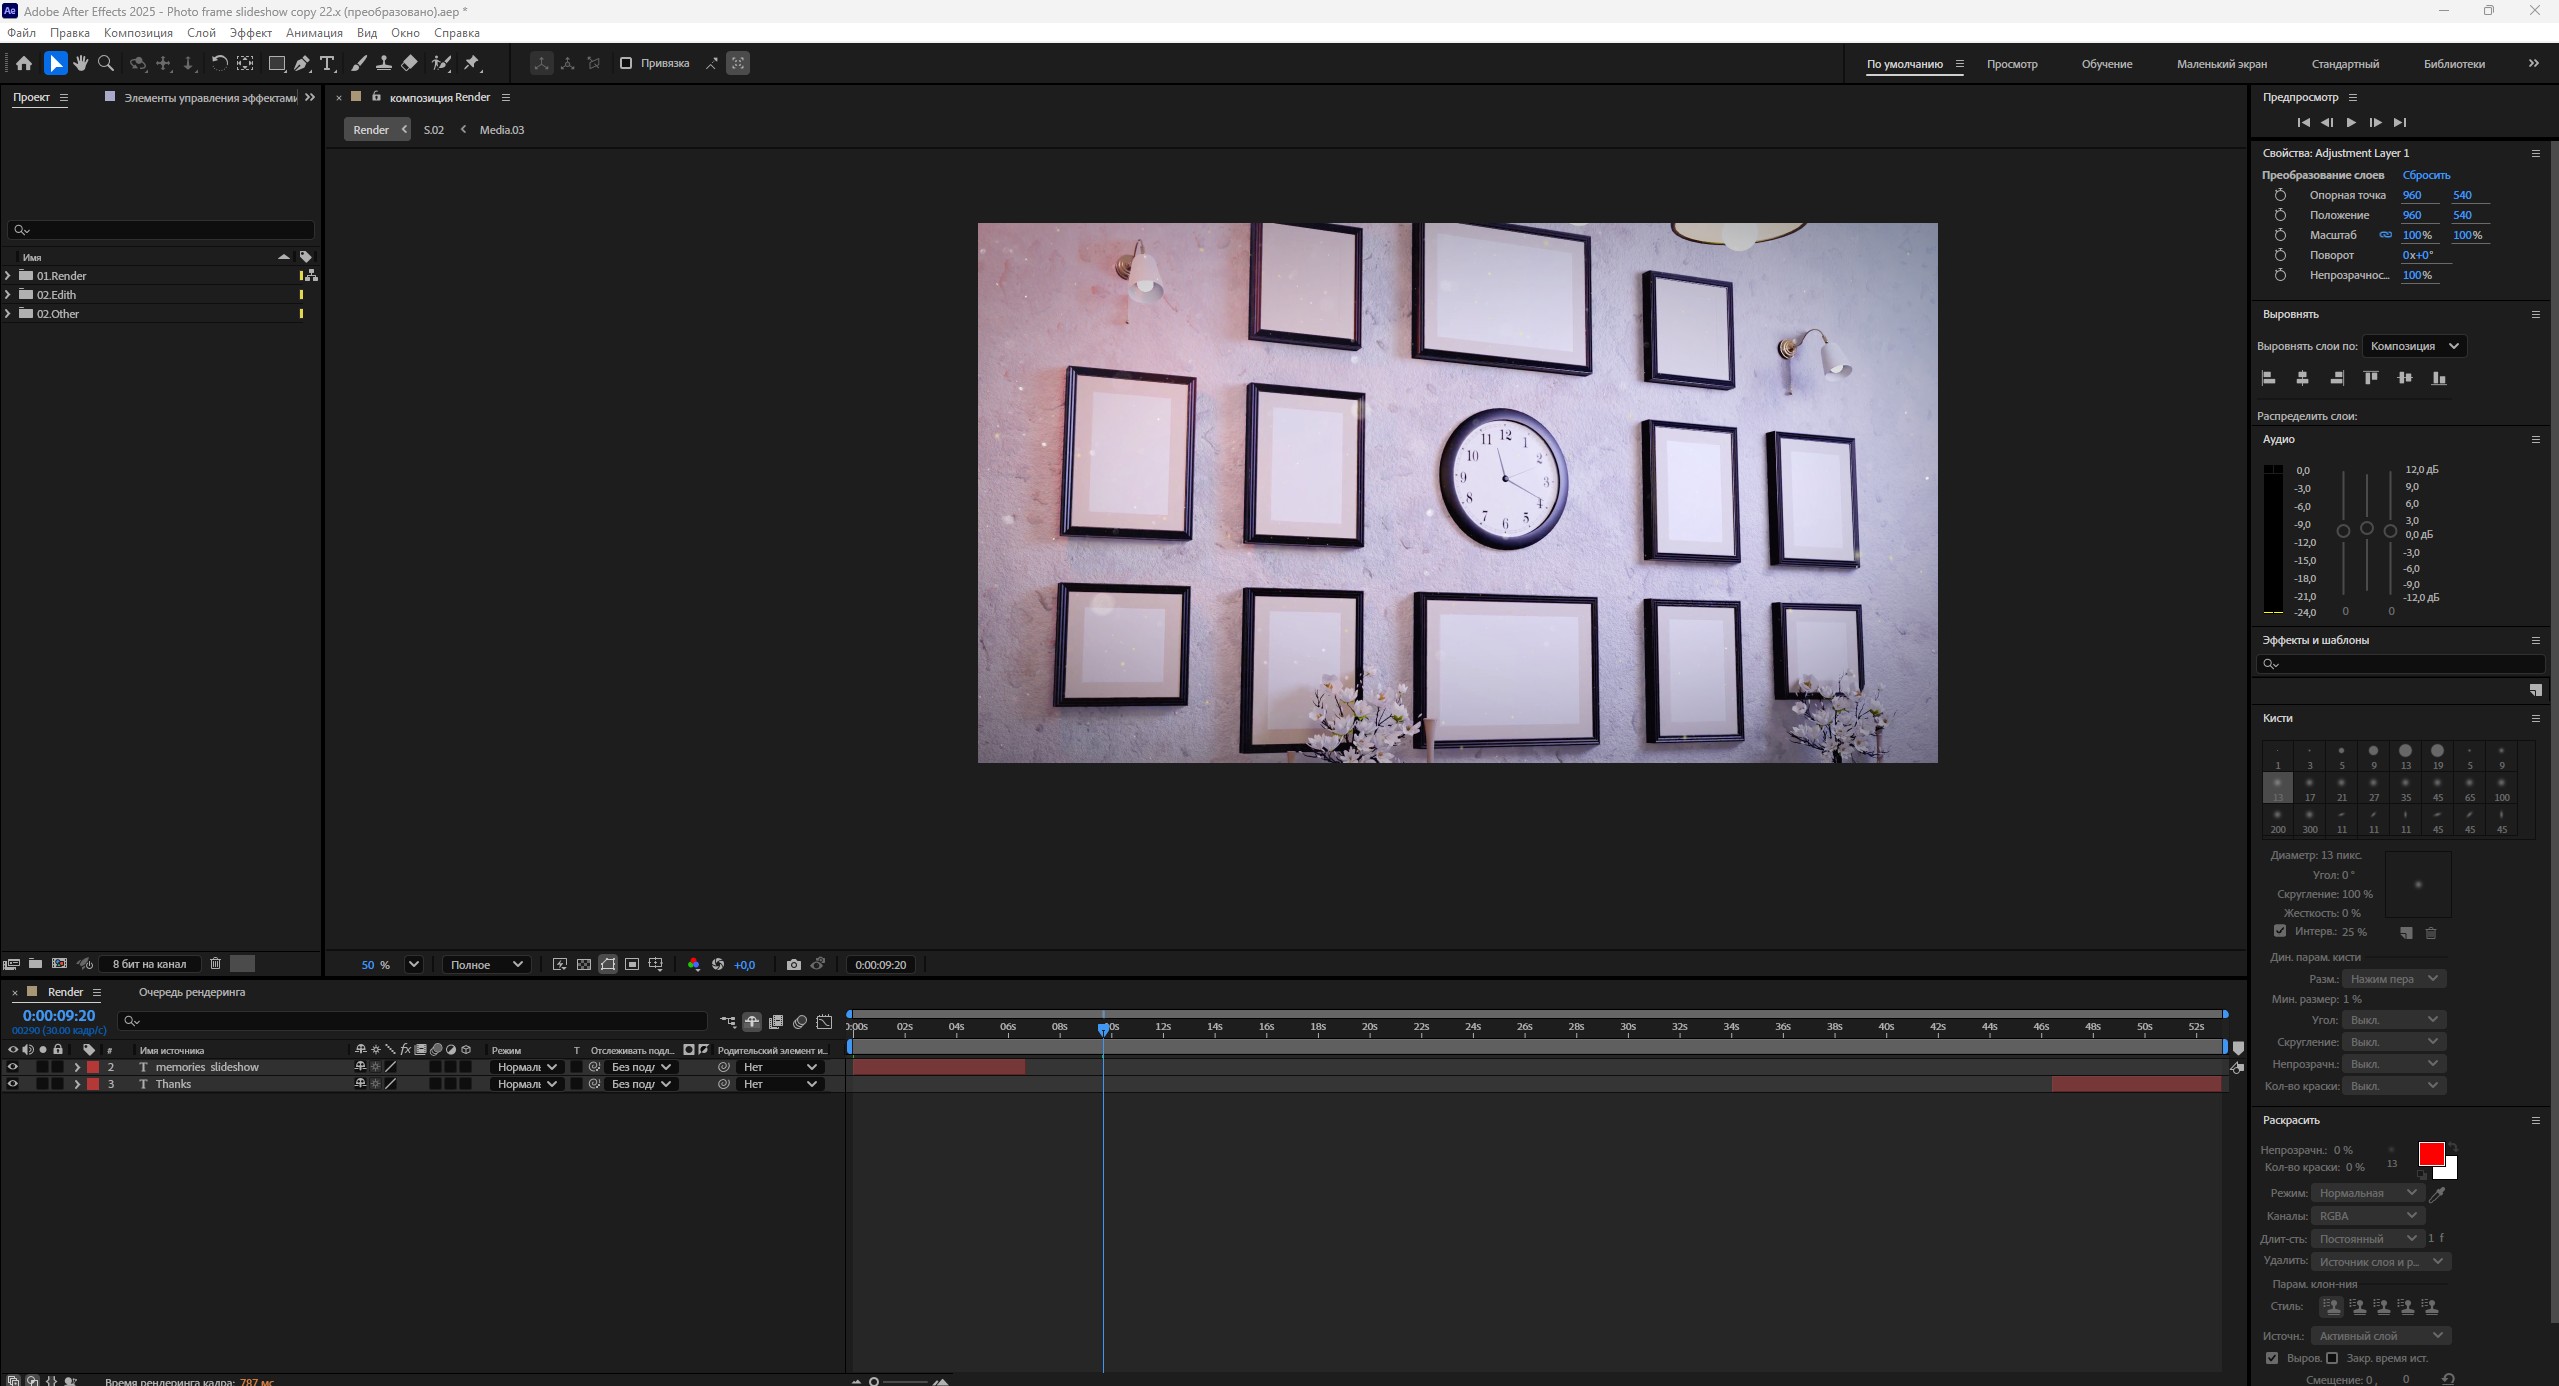
Task: Select the Zoom magnifier tool
Action: coord(106,63)
